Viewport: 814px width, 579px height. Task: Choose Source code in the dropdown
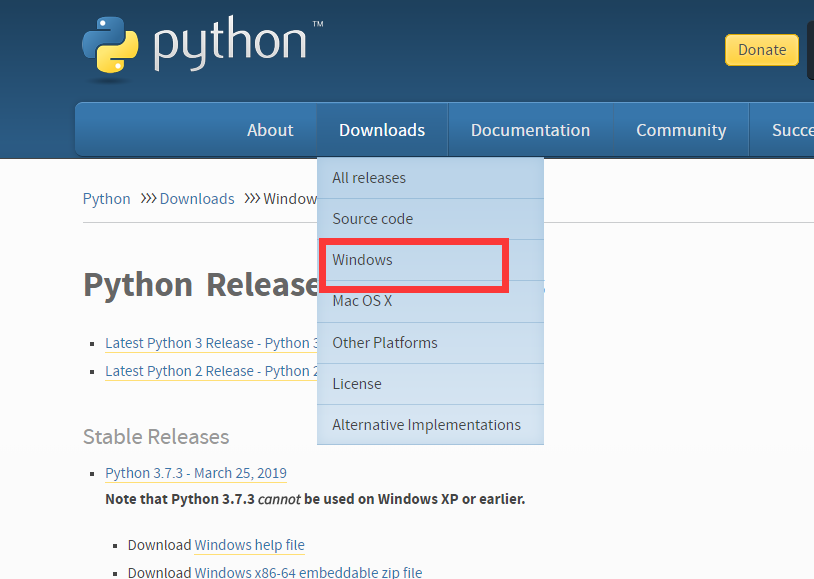pos(430,219)
